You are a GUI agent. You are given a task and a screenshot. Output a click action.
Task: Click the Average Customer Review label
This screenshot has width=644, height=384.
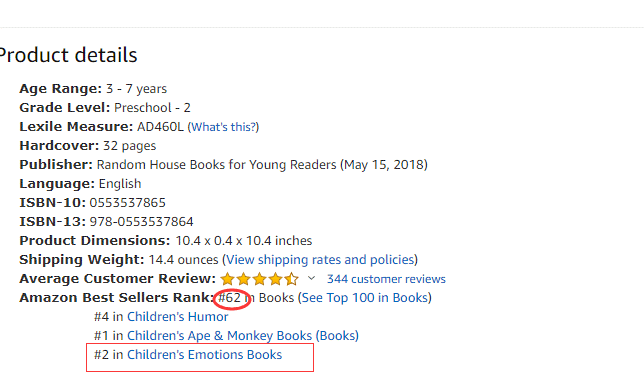[x=117, y=279]
